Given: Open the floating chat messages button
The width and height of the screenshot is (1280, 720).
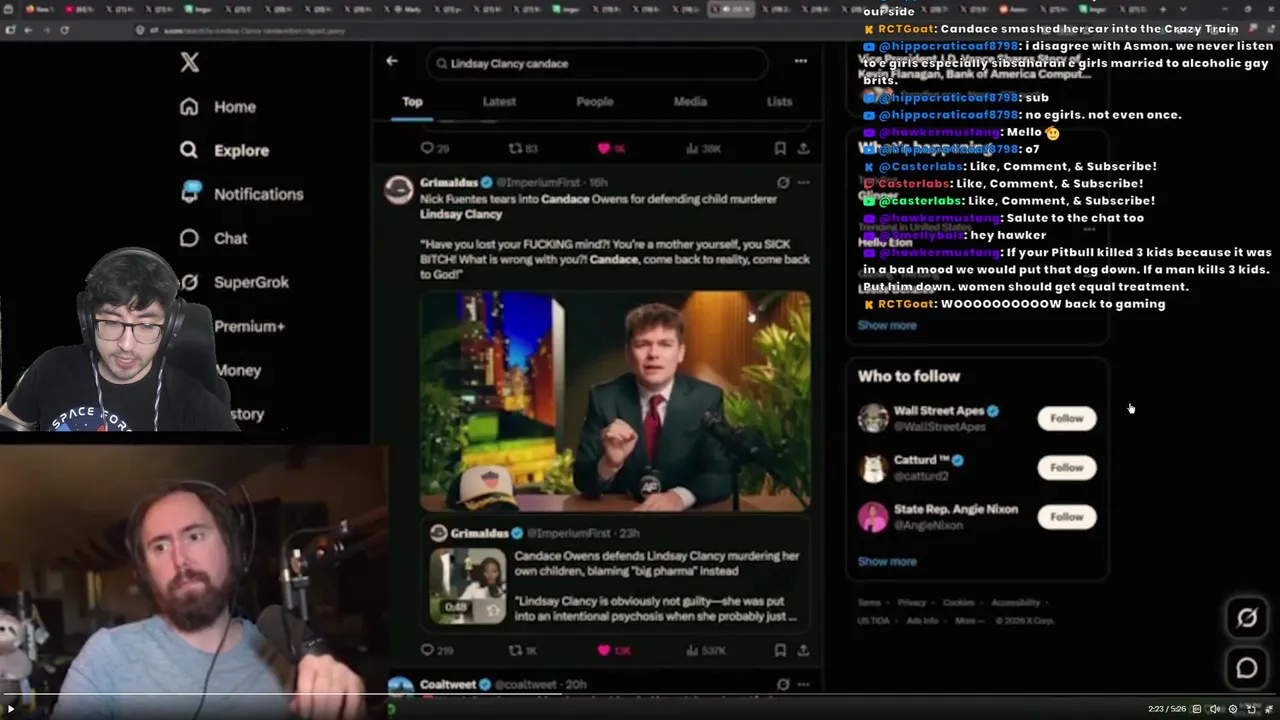Looking at the screenshot, I should [x=1246, y=668].
